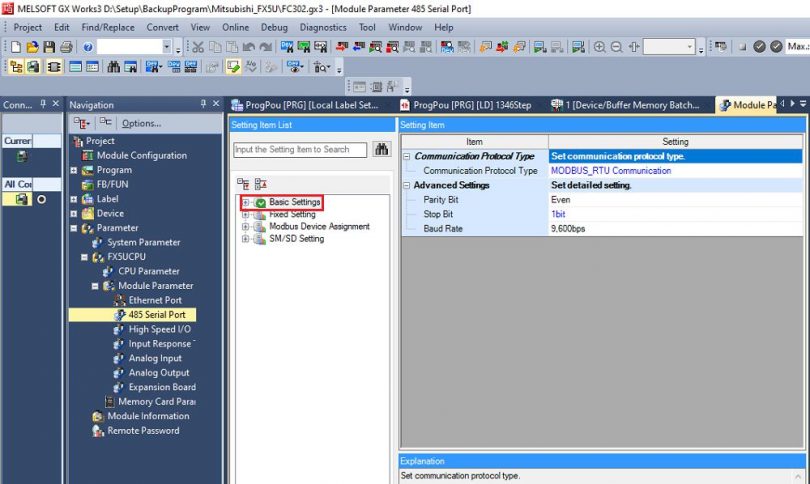The height and width of the screenshot is (484, 810).
Task: Click the expand-all icon in Setting Item List
Action: [x=243, y=184]
